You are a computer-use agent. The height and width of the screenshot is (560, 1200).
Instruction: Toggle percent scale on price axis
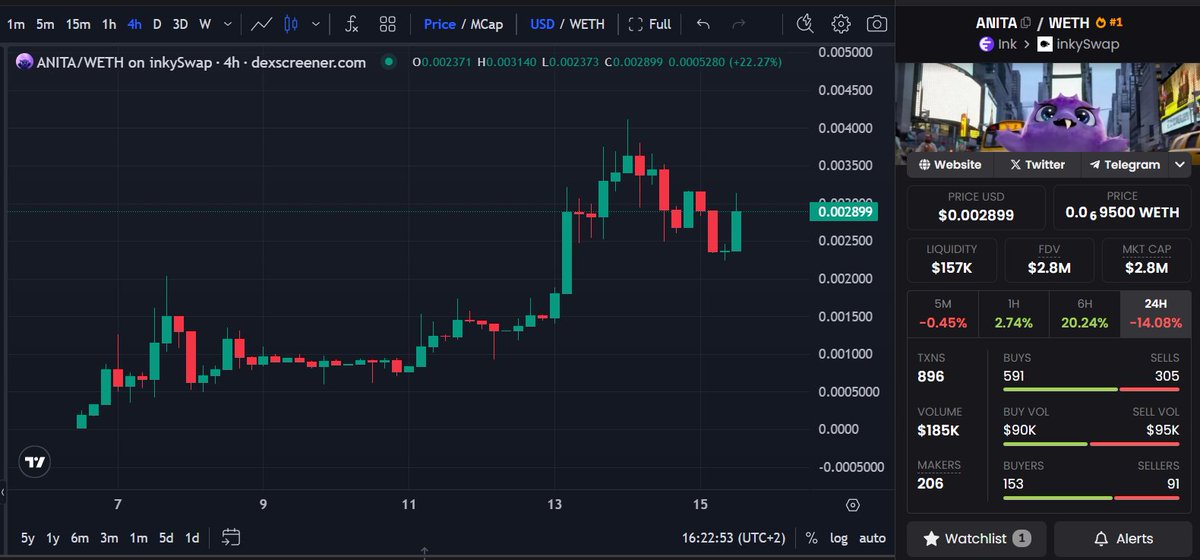point(811,538)
